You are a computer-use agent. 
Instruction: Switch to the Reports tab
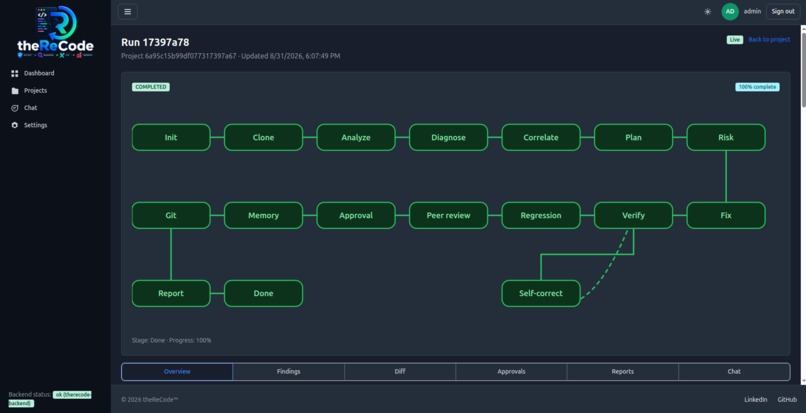click(622, 371)
